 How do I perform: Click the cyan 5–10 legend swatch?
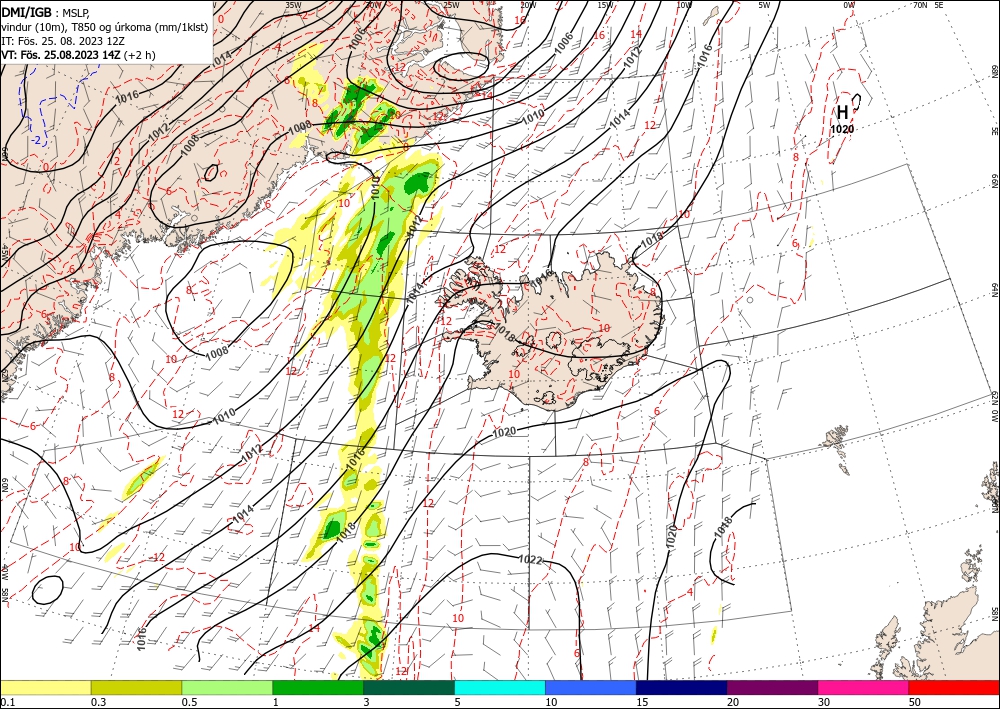coord(500,687)
